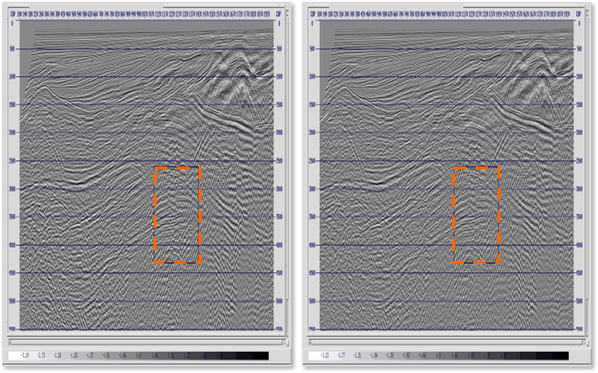
Task: Click the right panel's grayscale amplitude color bar
Action: point(439,356)
